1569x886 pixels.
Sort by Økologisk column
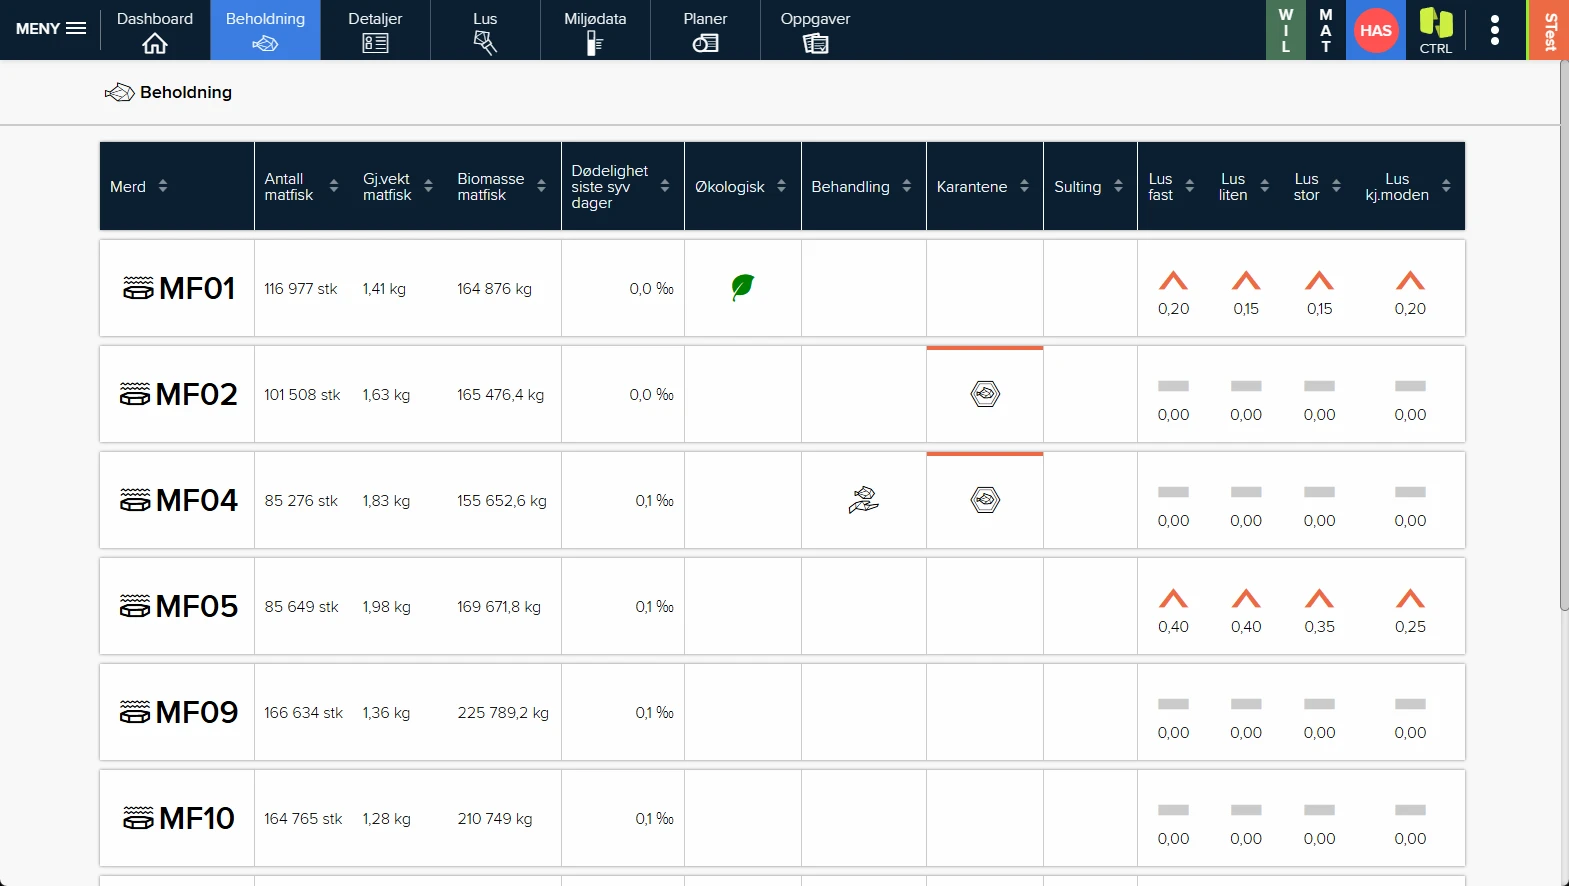pos(781,186)
